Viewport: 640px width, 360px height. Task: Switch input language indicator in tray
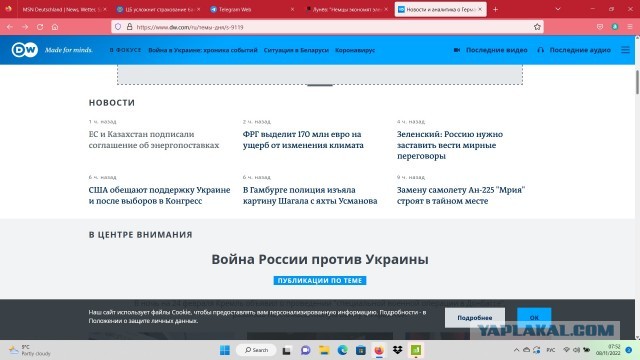[551, 350]
